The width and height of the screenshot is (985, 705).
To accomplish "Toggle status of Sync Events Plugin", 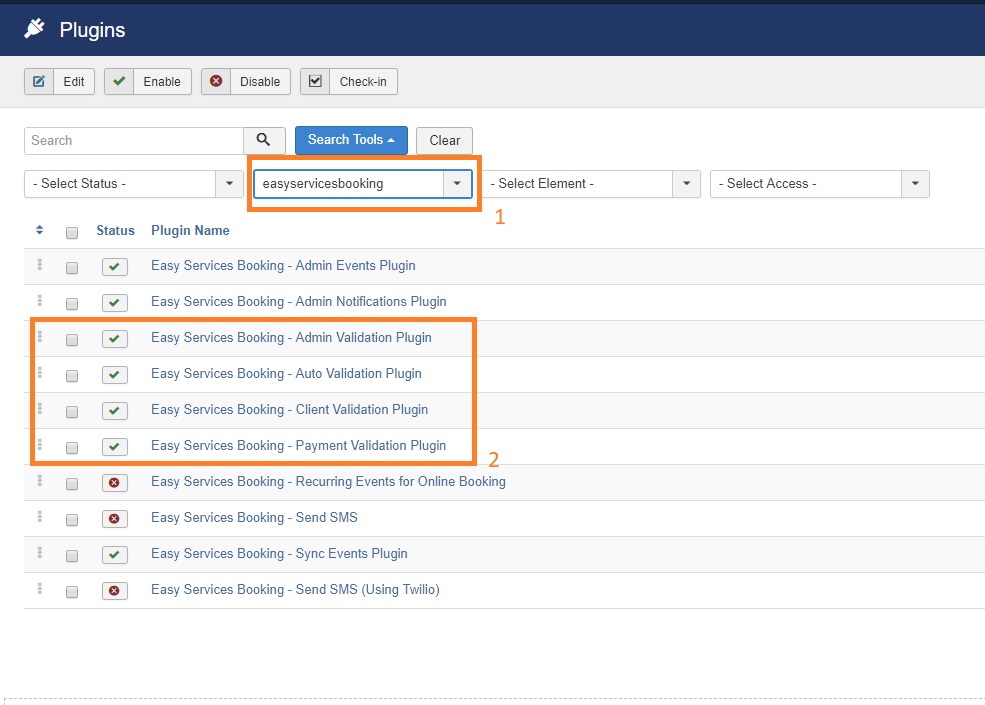I will (115, 555).
